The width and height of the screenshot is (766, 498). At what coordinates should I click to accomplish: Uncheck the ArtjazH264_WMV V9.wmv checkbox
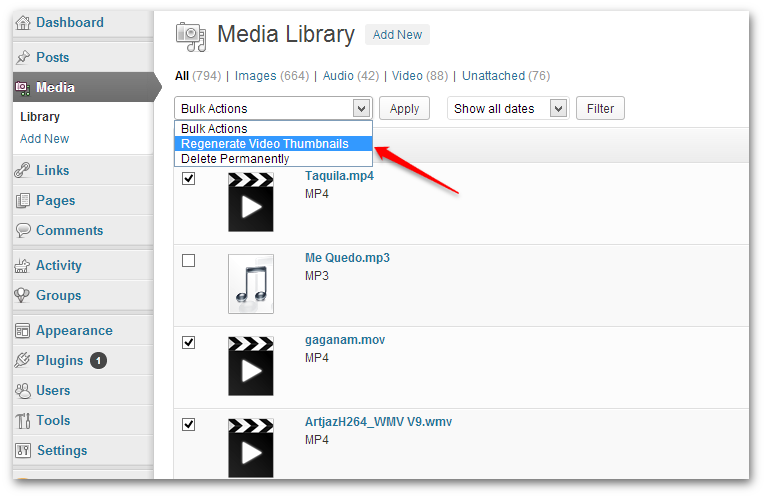tap(189, 425)
